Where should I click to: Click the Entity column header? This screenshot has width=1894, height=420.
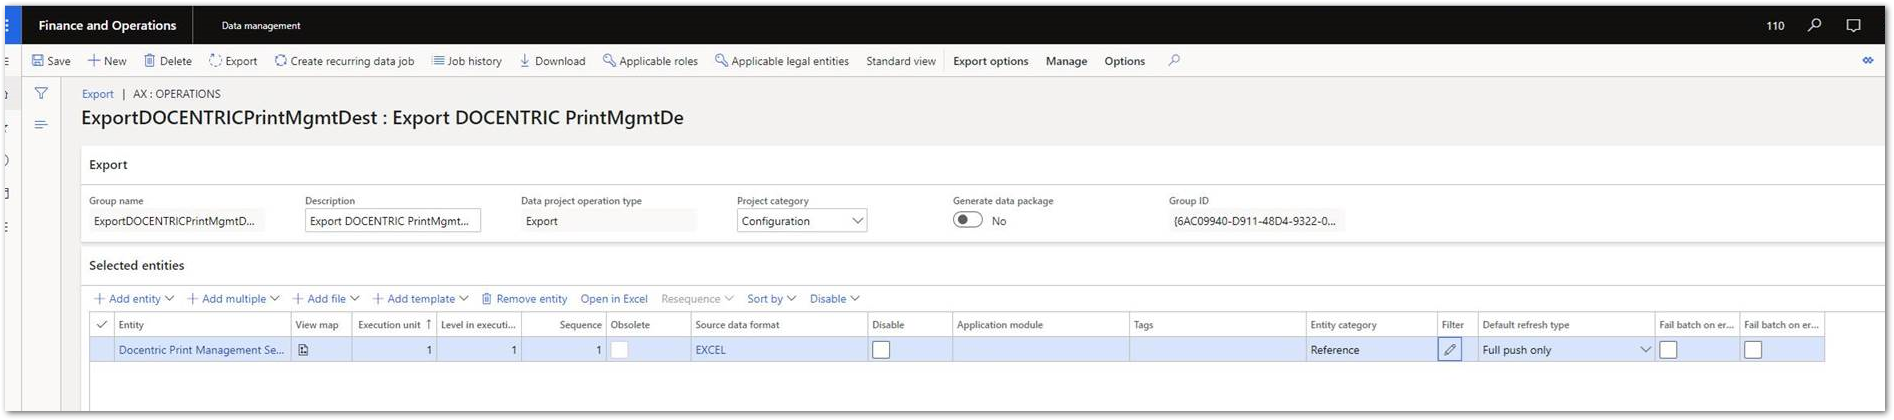(x=202, y=325)
